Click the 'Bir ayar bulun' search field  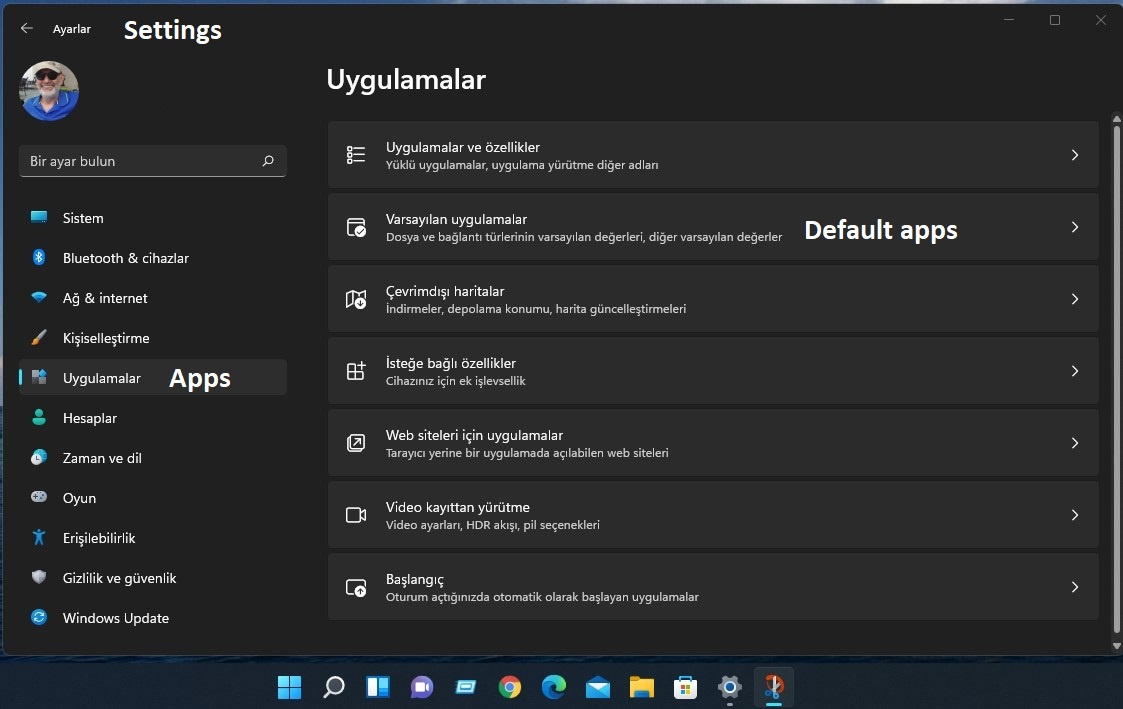click(153, 161)
